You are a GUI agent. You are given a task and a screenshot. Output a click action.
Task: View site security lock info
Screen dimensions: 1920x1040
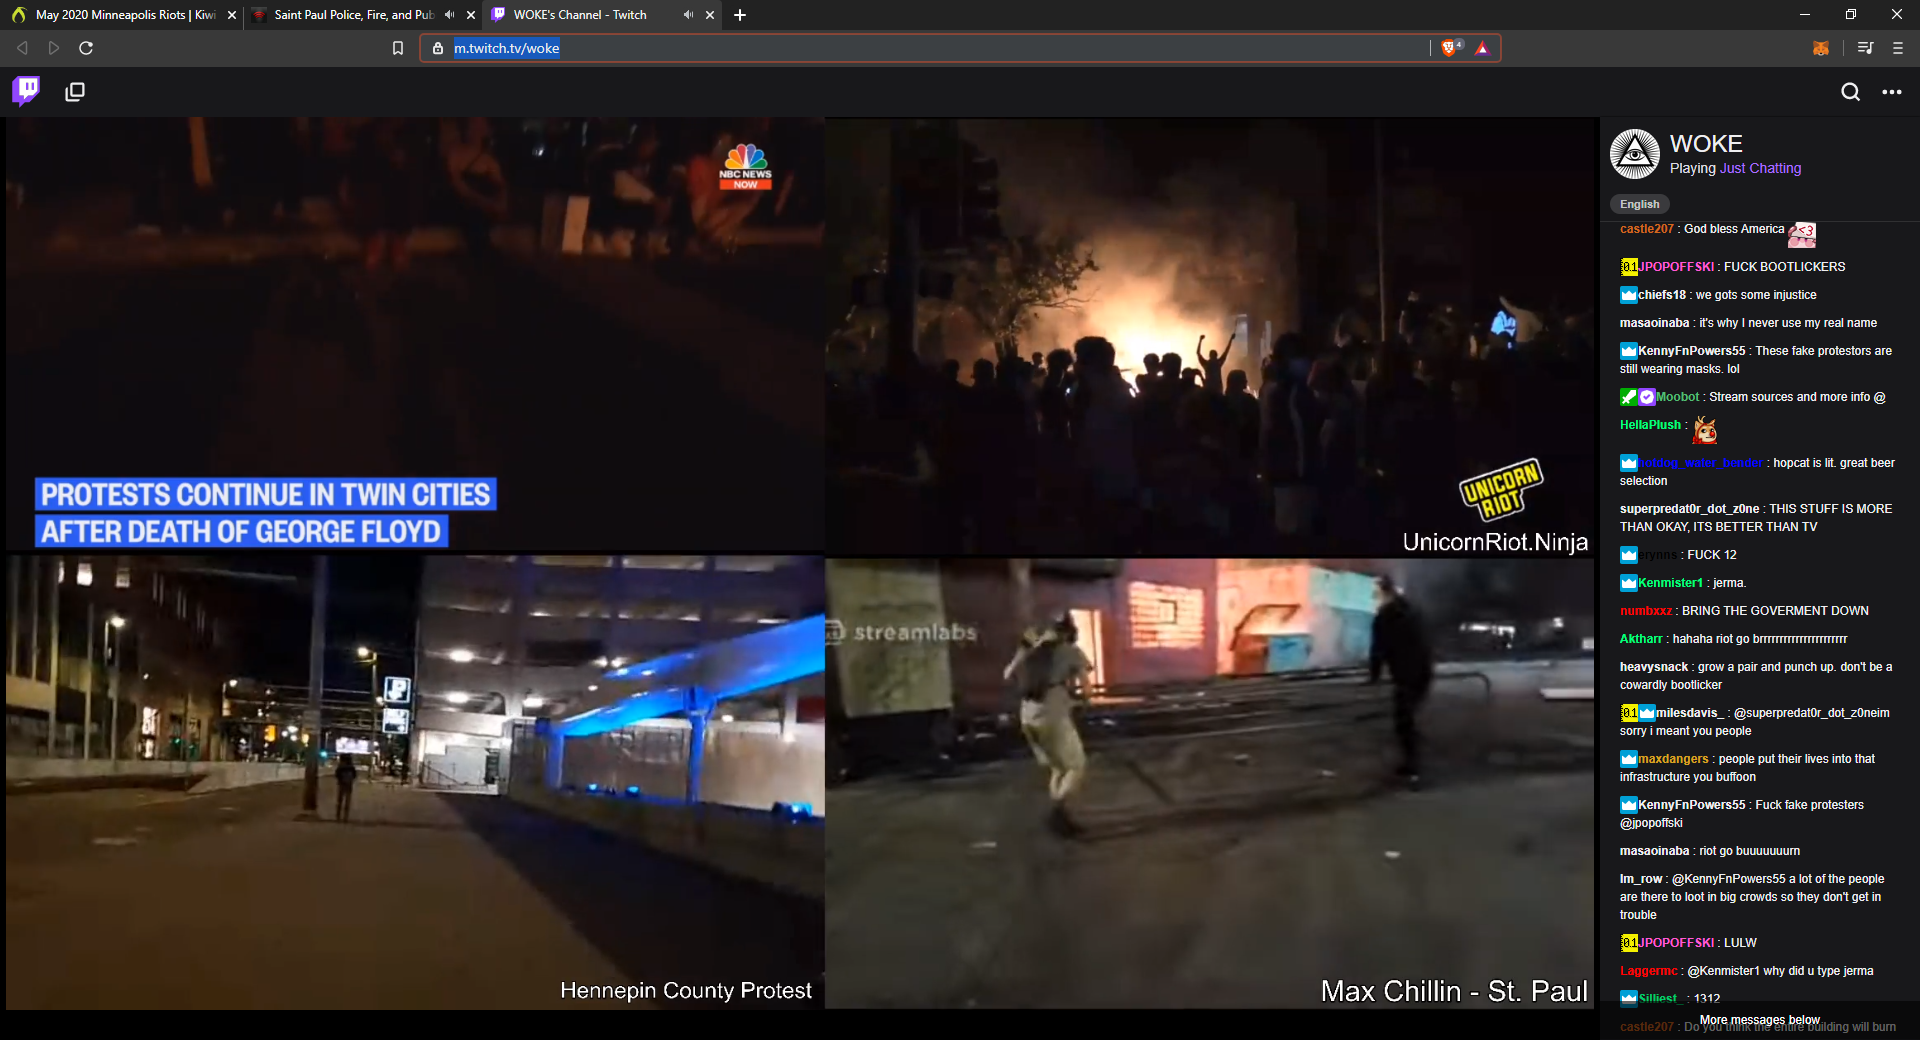pos(438,48)
